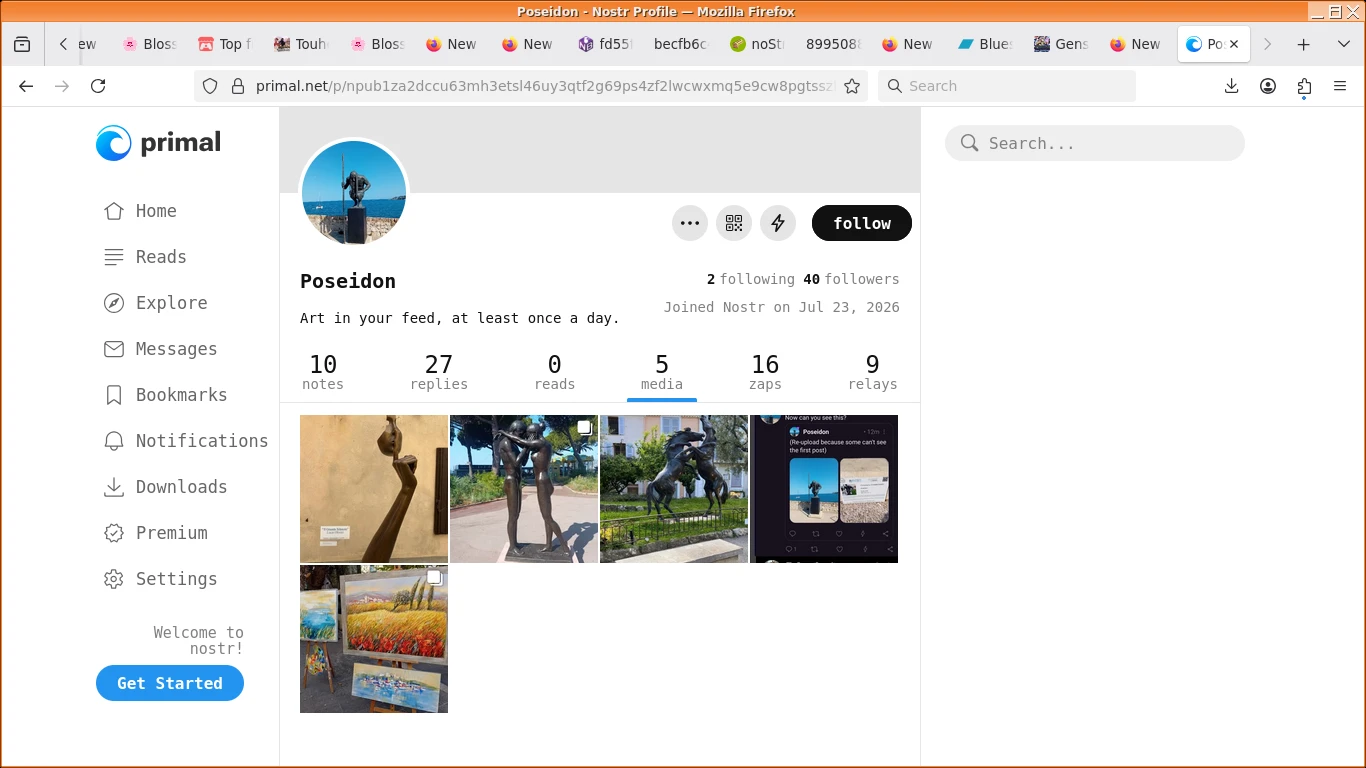Open the Premium badge icon

point(114,533)
